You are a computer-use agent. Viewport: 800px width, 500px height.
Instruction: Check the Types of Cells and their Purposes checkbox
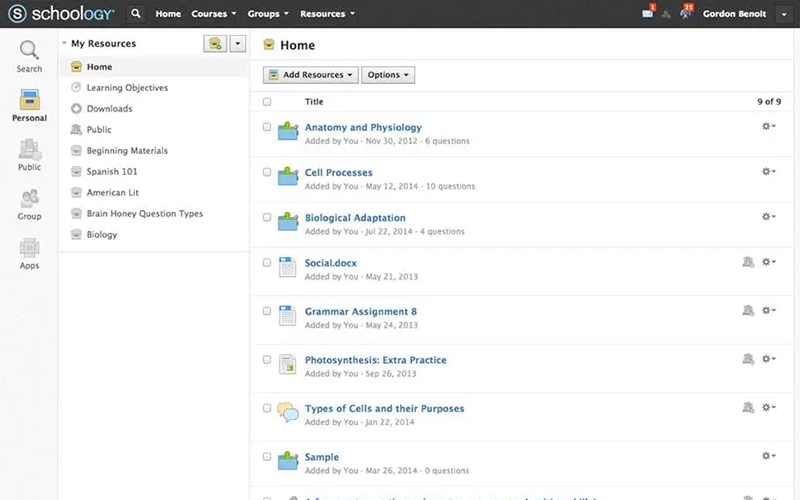[267, 408]
